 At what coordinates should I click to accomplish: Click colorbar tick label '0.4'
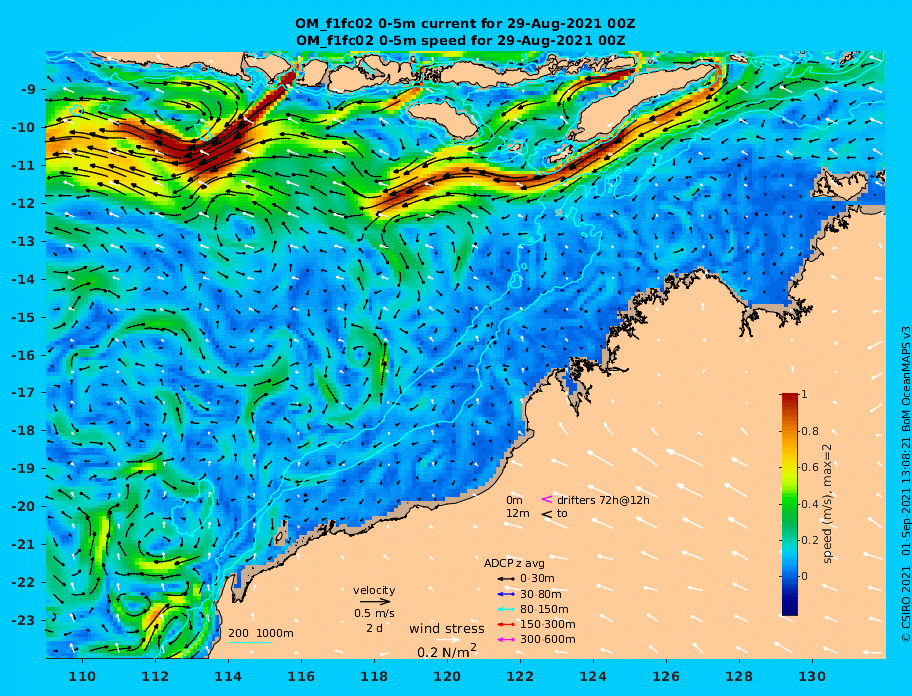coord(810,504)
